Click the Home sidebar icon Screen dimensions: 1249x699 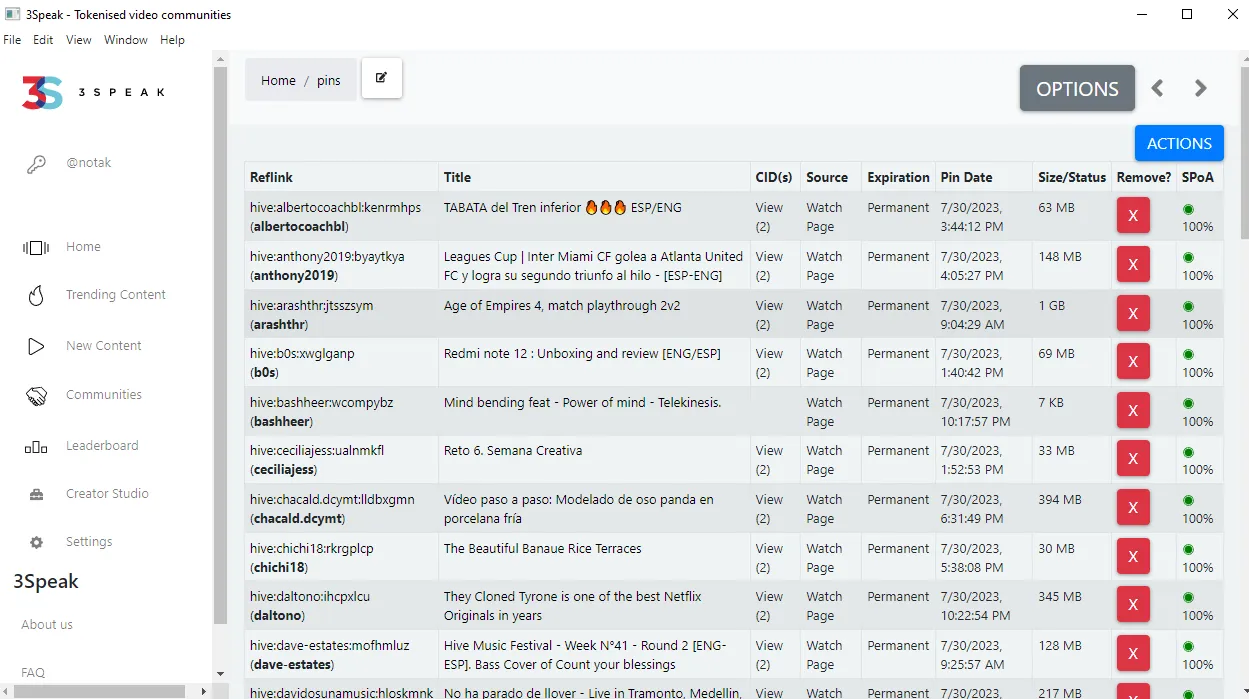[x=36, y=247]
